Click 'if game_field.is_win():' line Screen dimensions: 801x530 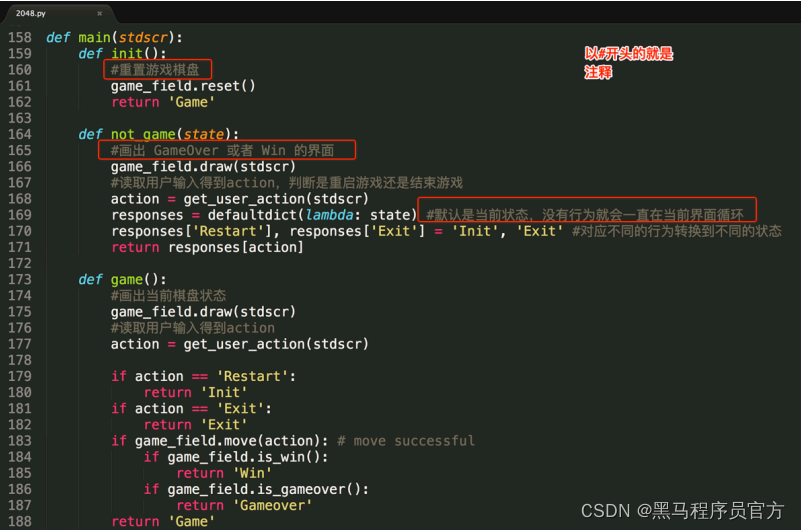(x=236, y=457)
